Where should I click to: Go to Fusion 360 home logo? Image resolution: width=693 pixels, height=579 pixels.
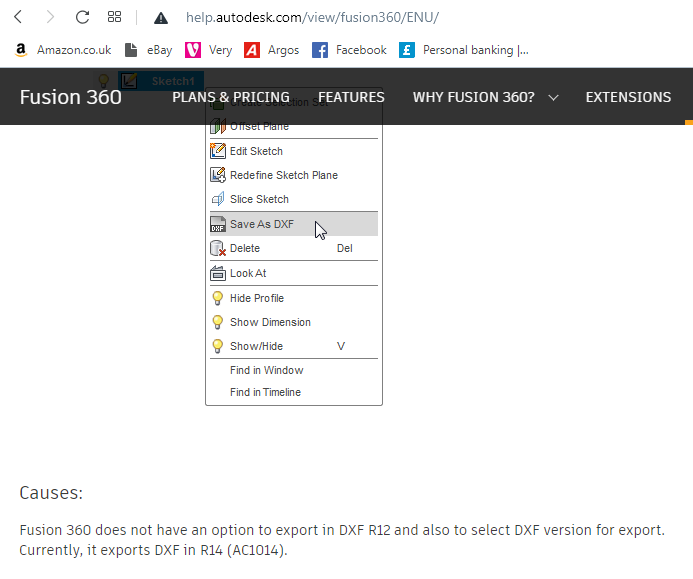(70, 97)
